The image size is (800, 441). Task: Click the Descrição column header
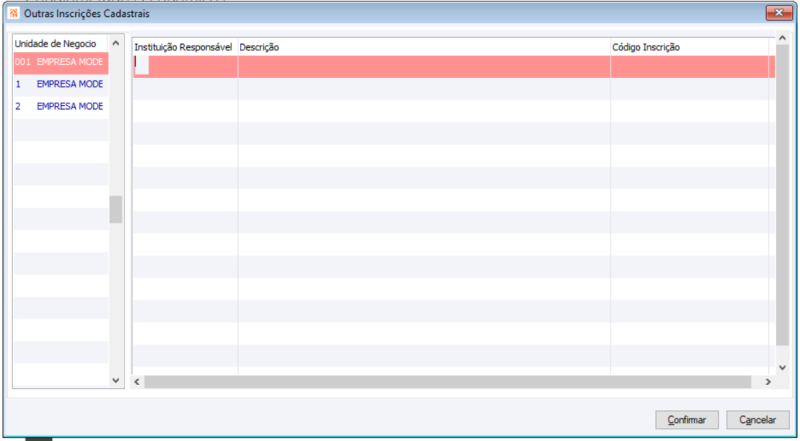coord(424,47)
